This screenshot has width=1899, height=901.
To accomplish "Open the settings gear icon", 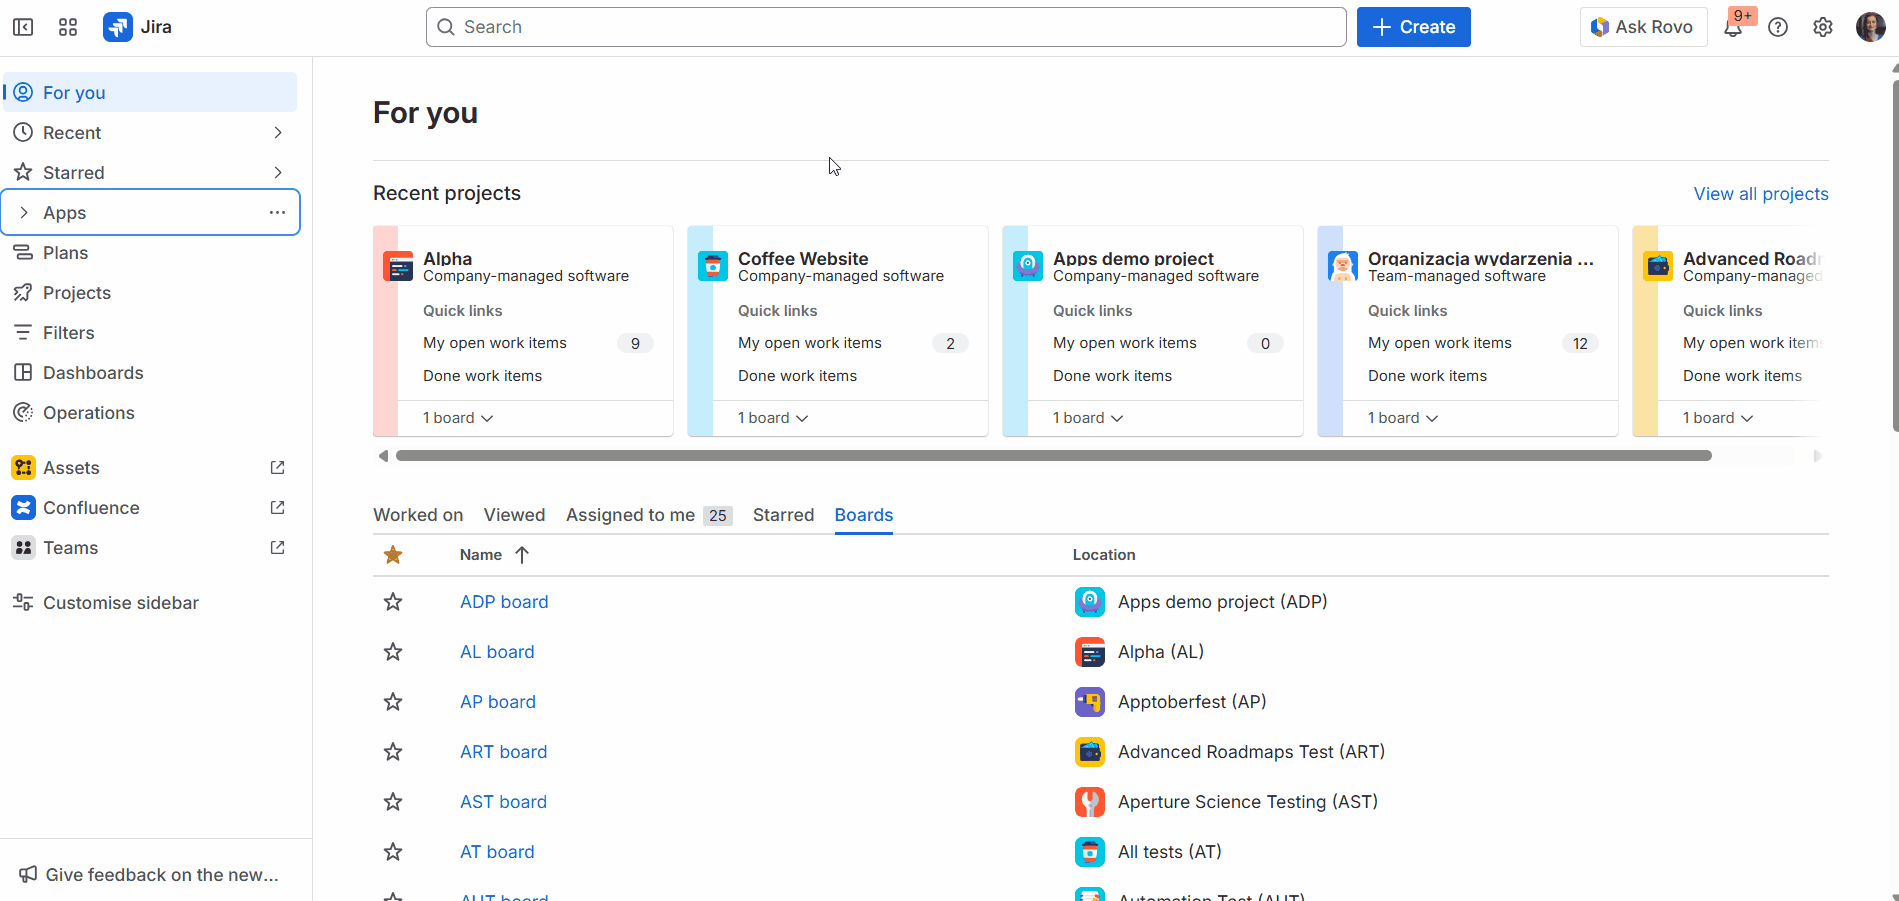I will point(1823,27).
